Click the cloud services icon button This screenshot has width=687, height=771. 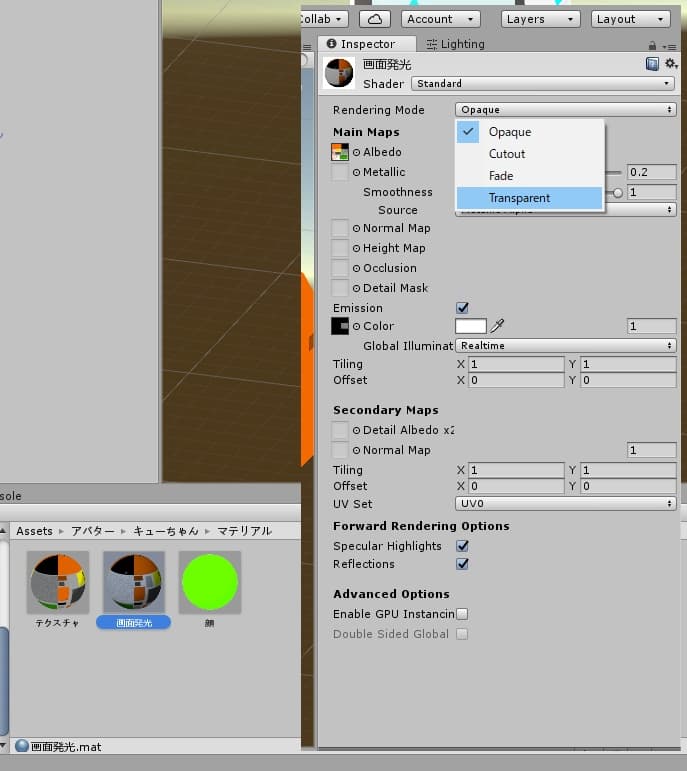tap(374, 19)
